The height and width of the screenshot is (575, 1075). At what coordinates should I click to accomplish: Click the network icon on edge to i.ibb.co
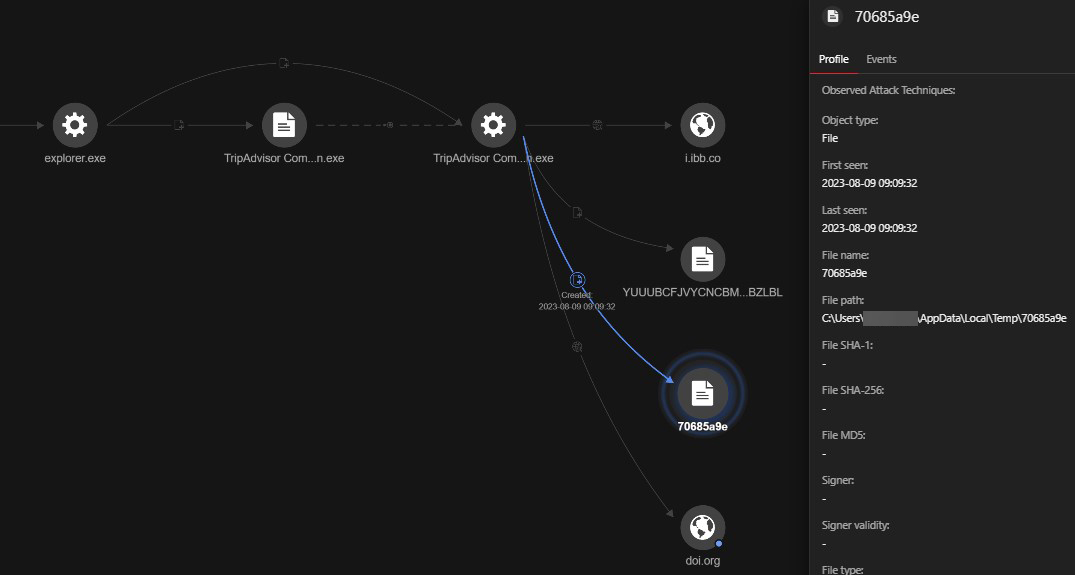(x=597, y=125)
